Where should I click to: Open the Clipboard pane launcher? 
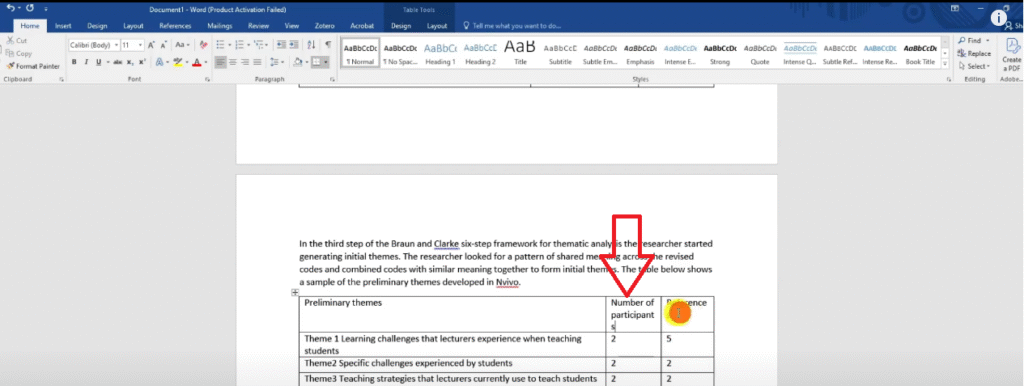pyautogui.click(x=61, y=79)
